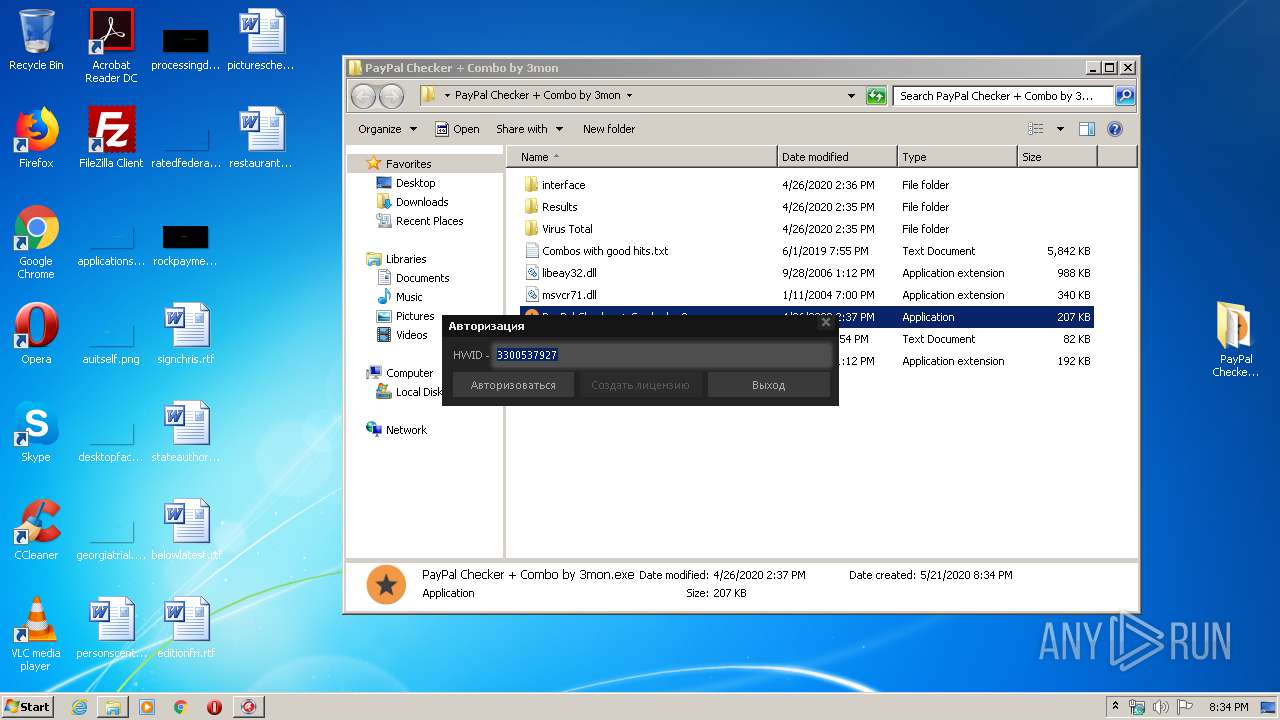Launch Skype desktop shortcut
Image resolution: width=1280 pixels, height=720 pixels.
click(x=36, y=432)
